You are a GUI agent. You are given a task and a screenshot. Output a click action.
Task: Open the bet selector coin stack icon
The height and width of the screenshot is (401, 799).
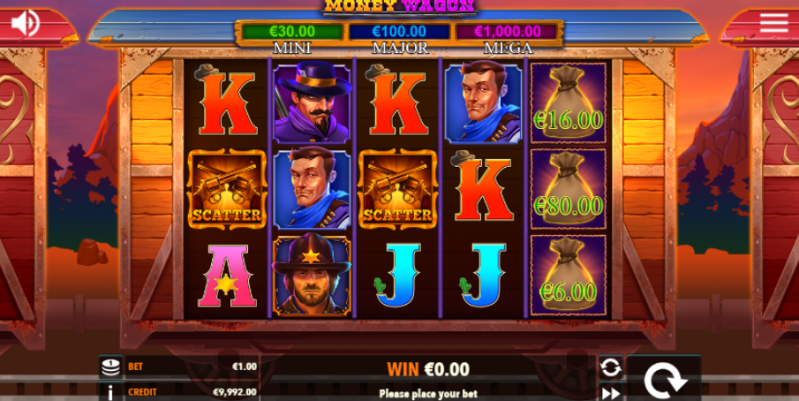111,367
